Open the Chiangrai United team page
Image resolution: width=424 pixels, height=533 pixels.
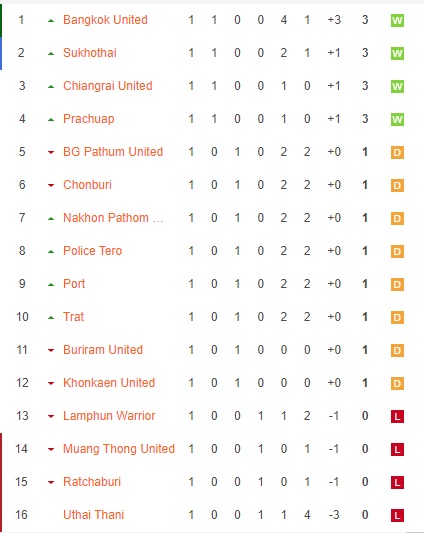108,86
